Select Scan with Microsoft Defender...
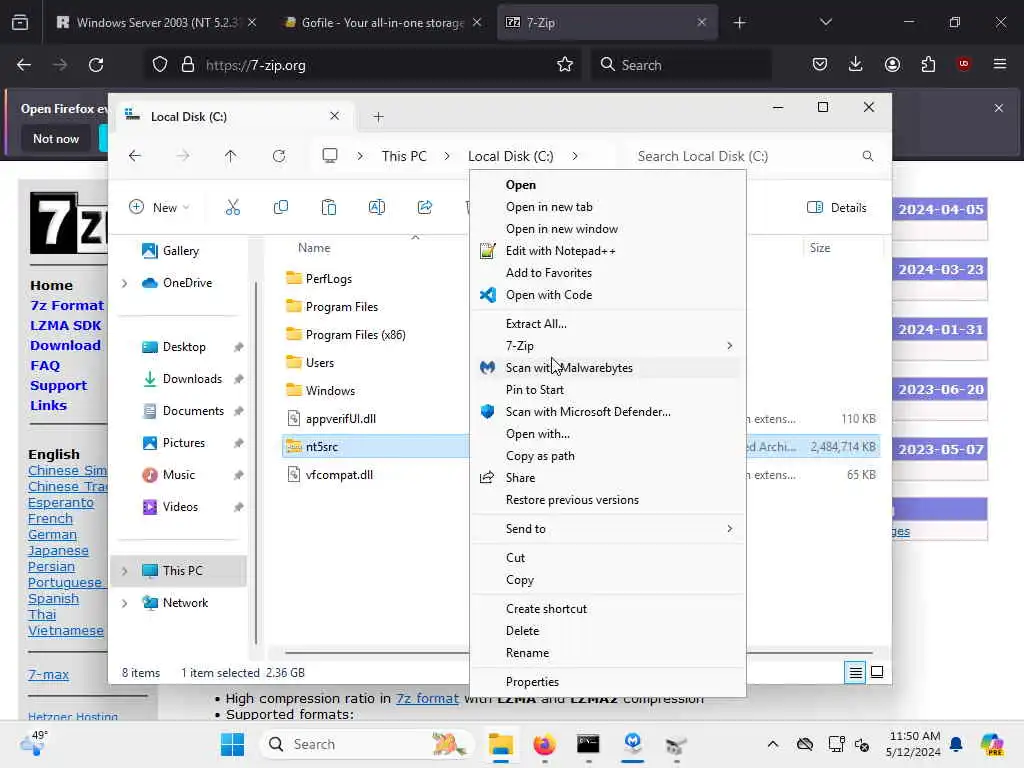Screen dimensions: 1024x768 tap(608, 411)
